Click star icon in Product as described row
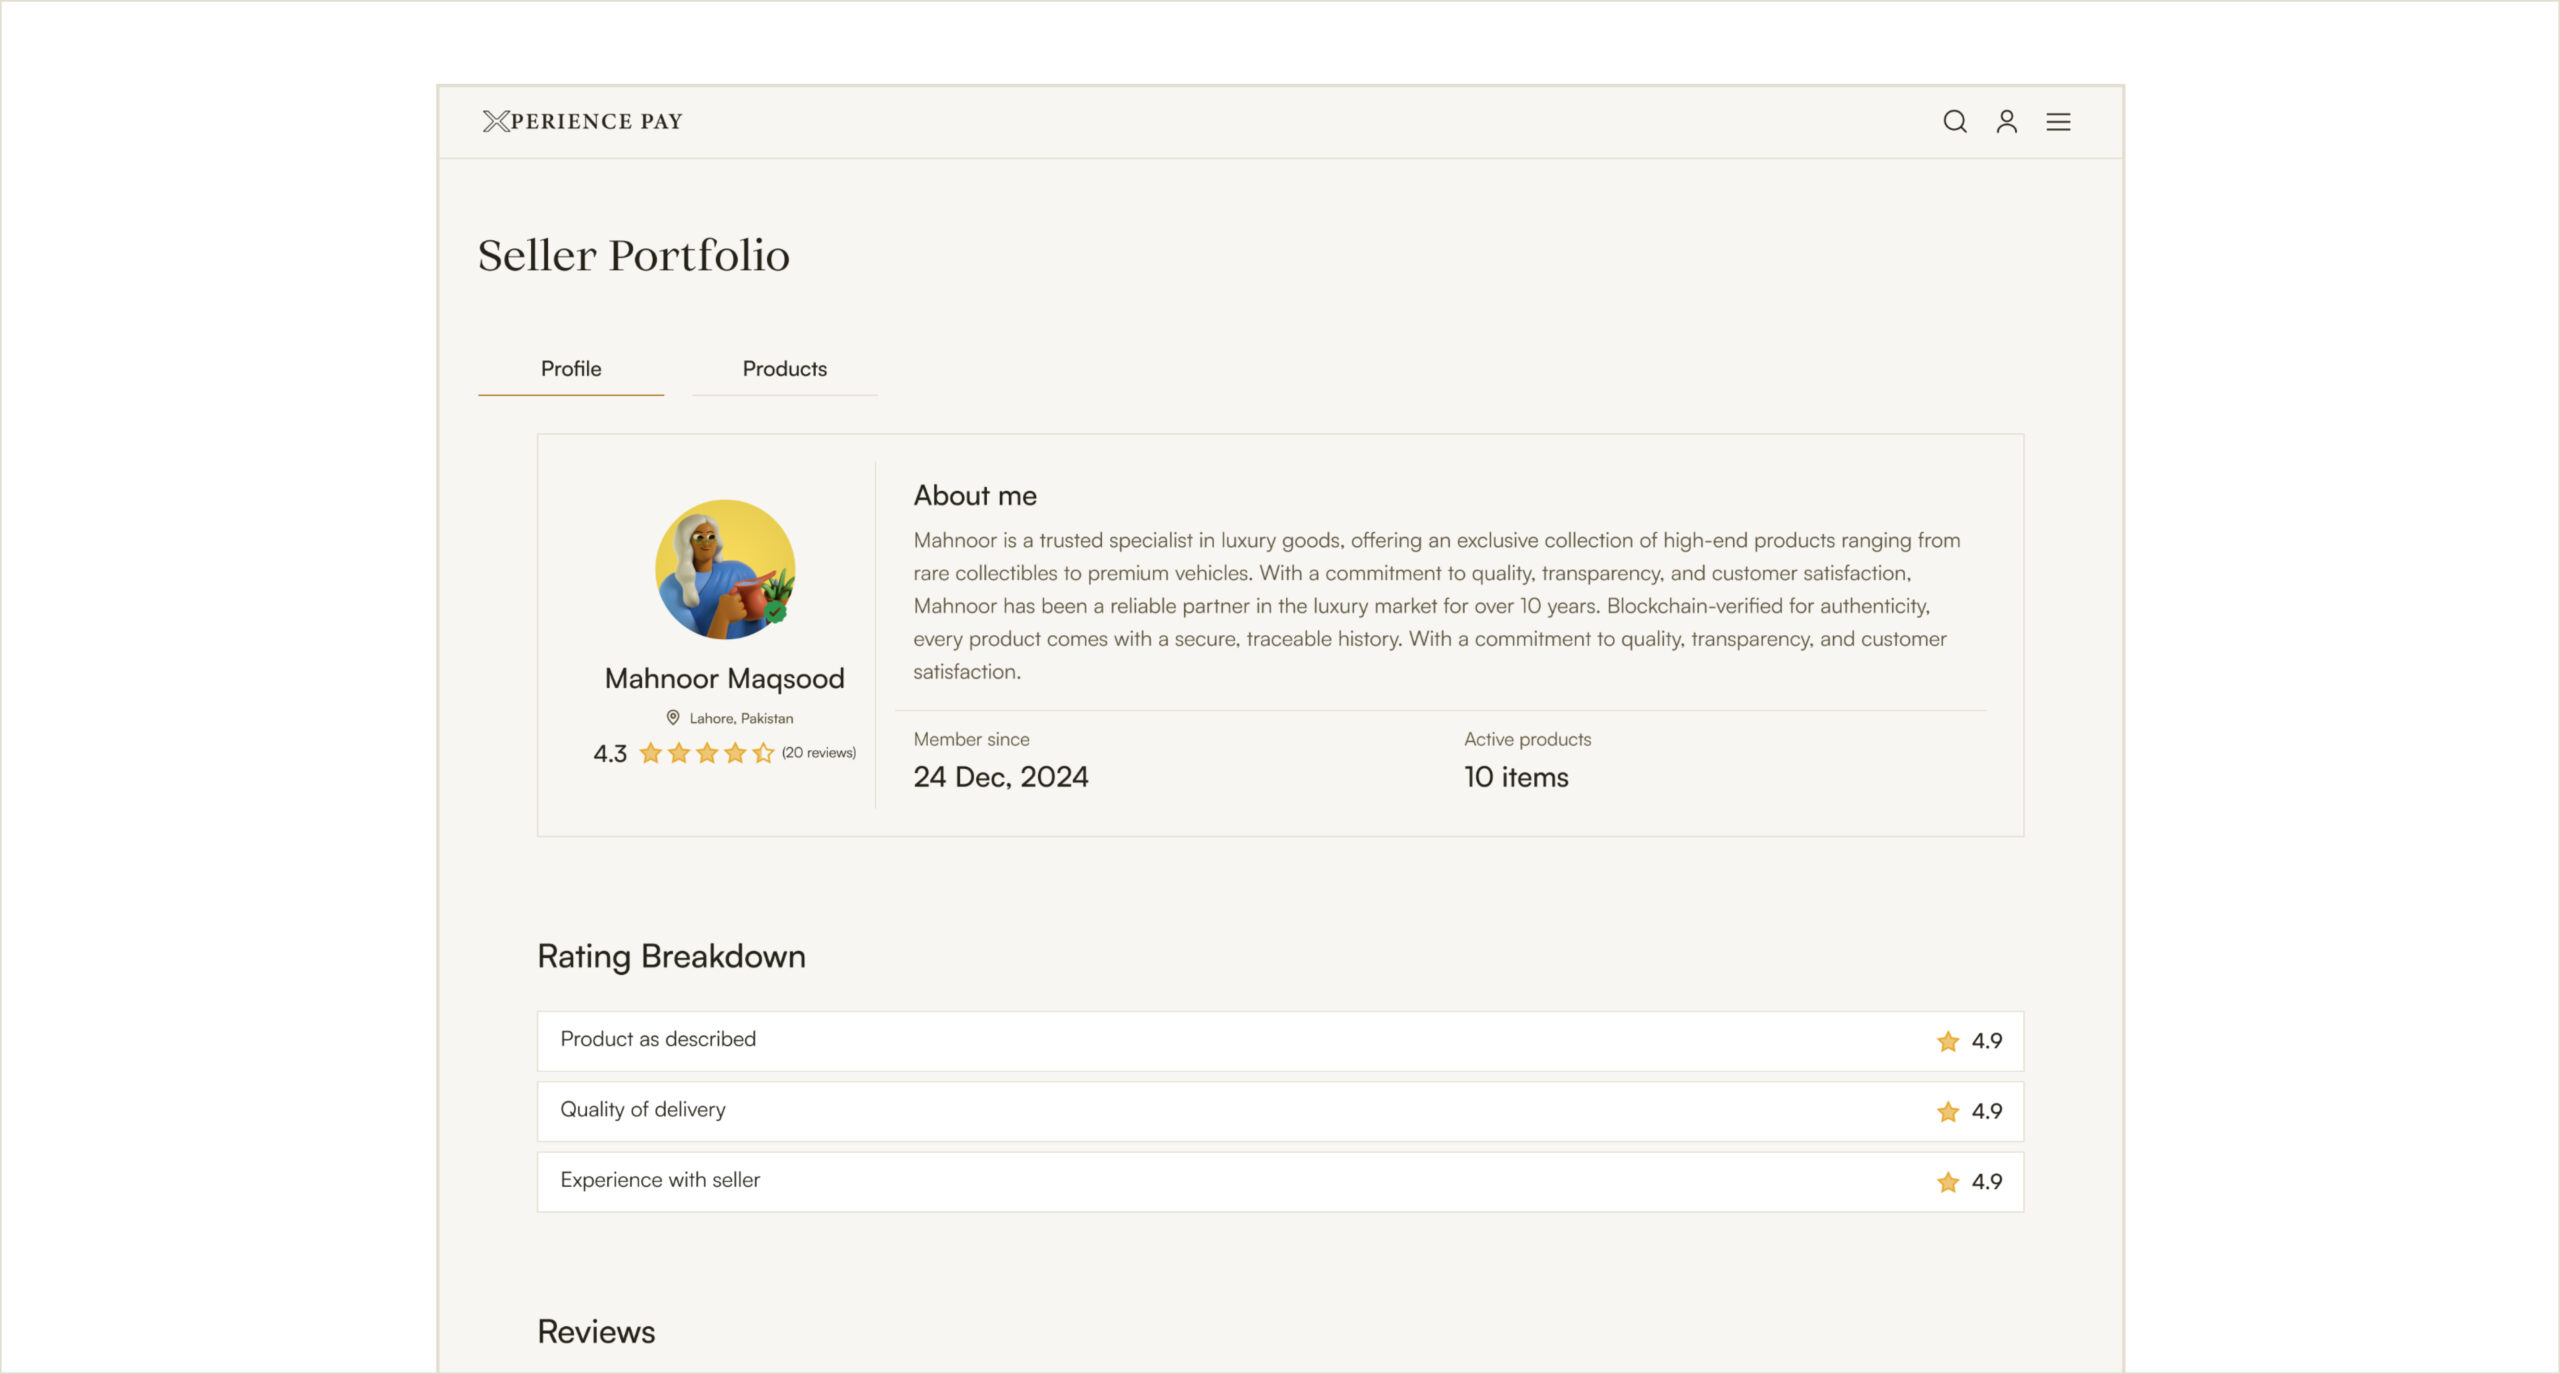Viewport: 2560px width, 1374px height. coord(1947,1041)
